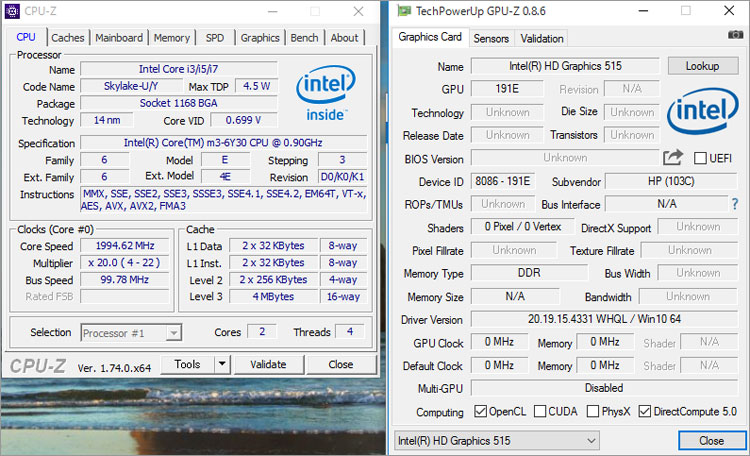Click the Specification value m3-6Y30 CPU
This screenshot has height=456, width=750.
tap(223, 143)
